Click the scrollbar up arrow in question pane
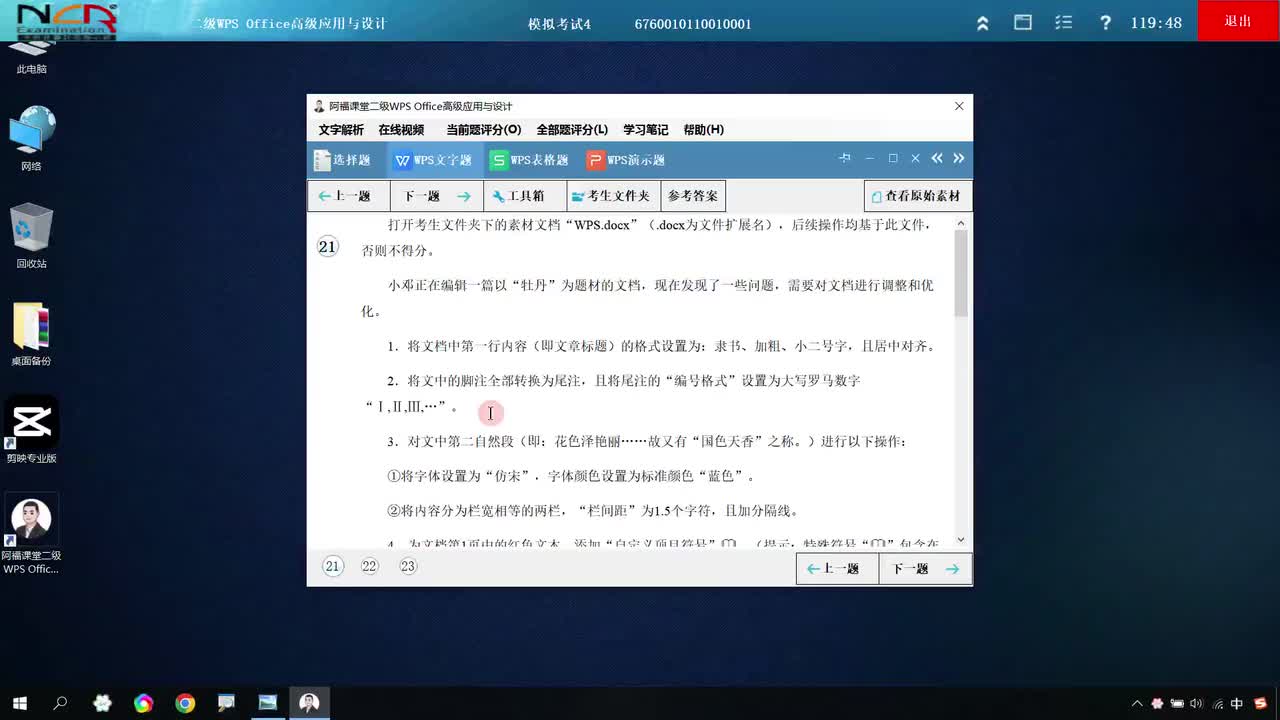 point(961,223)
